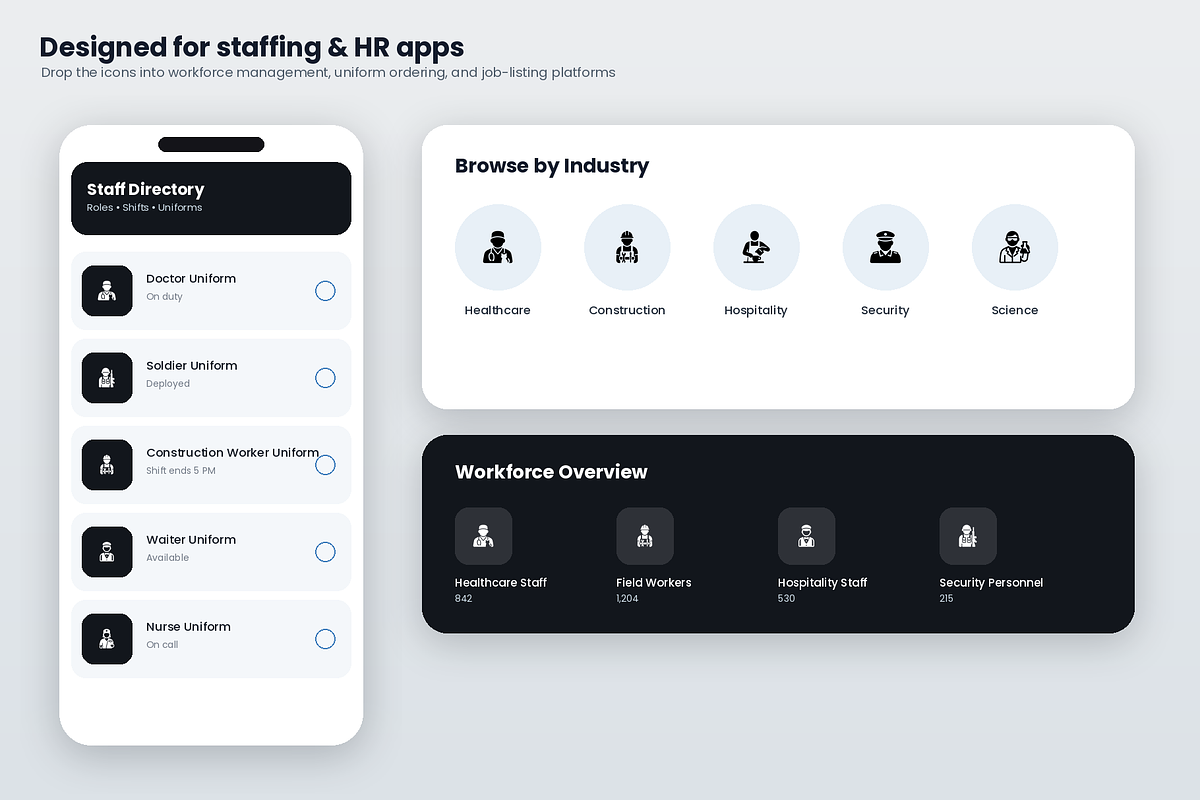The image size is (1200, 800).
Task: Click the Hospitality Staff count '530'
Action: [x=786, y=599]
